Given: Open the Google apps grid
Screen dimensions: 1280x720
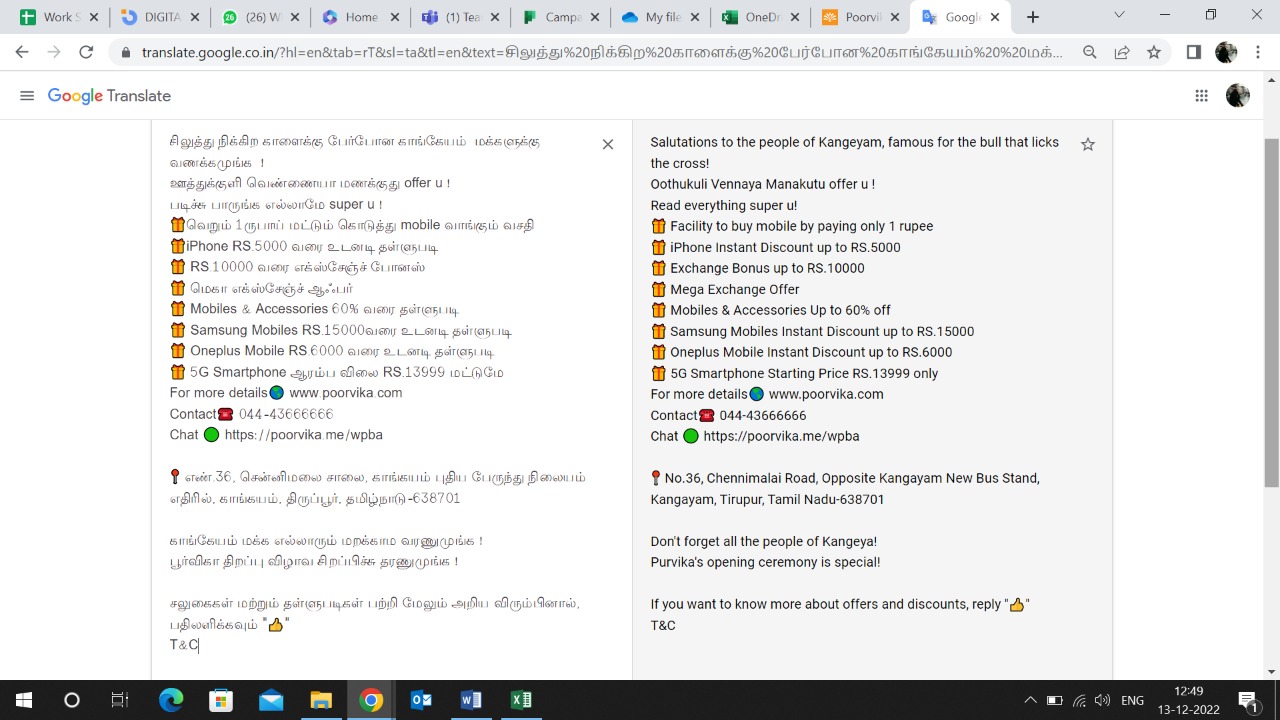Looking at the screenshot, I should (1201, 96).
